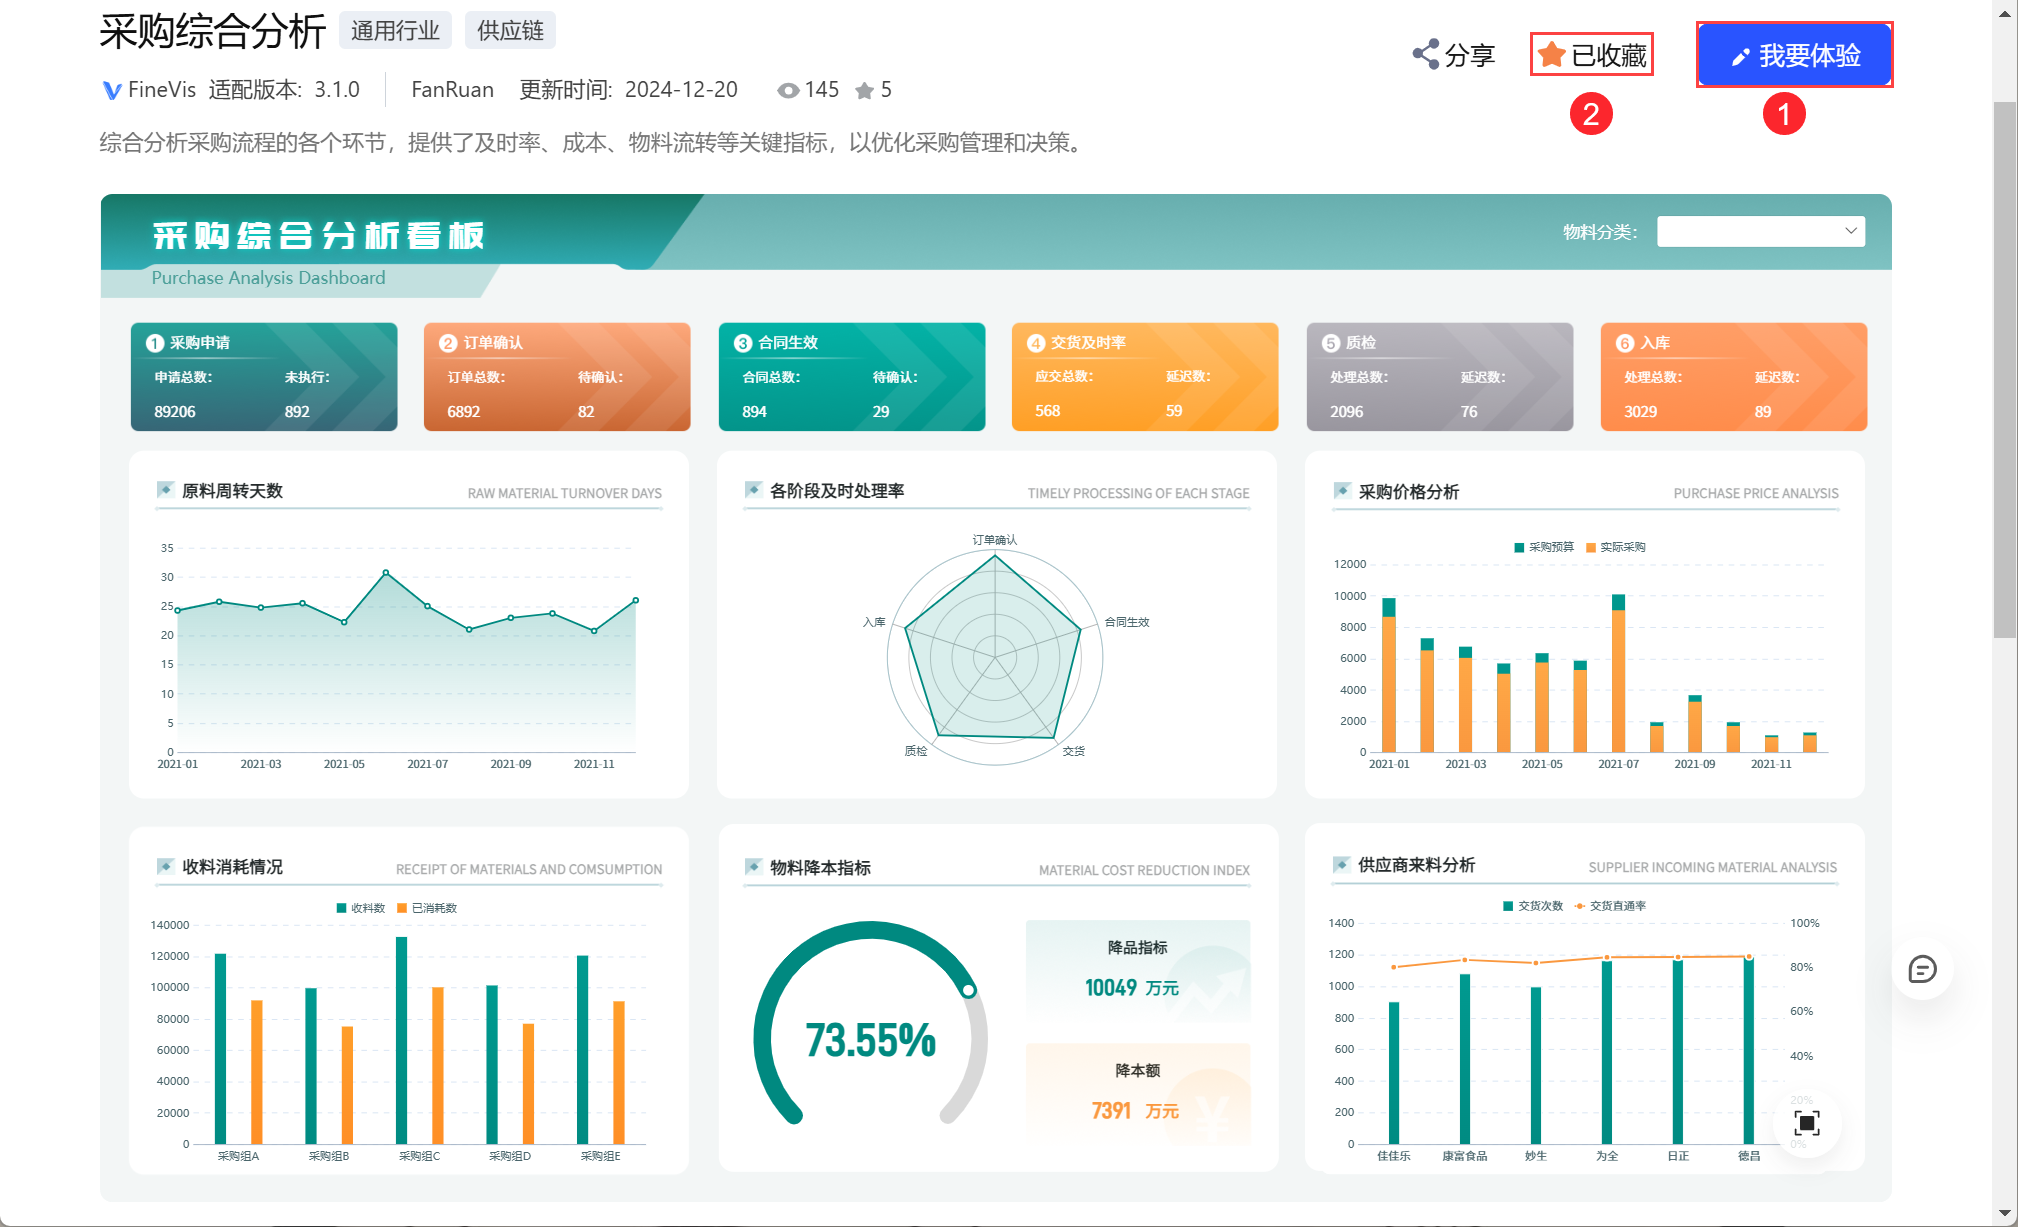Screen dimensions: 2018x1227
Task: Click the 采购申请 stage card
Action: (x=264, y=377)
